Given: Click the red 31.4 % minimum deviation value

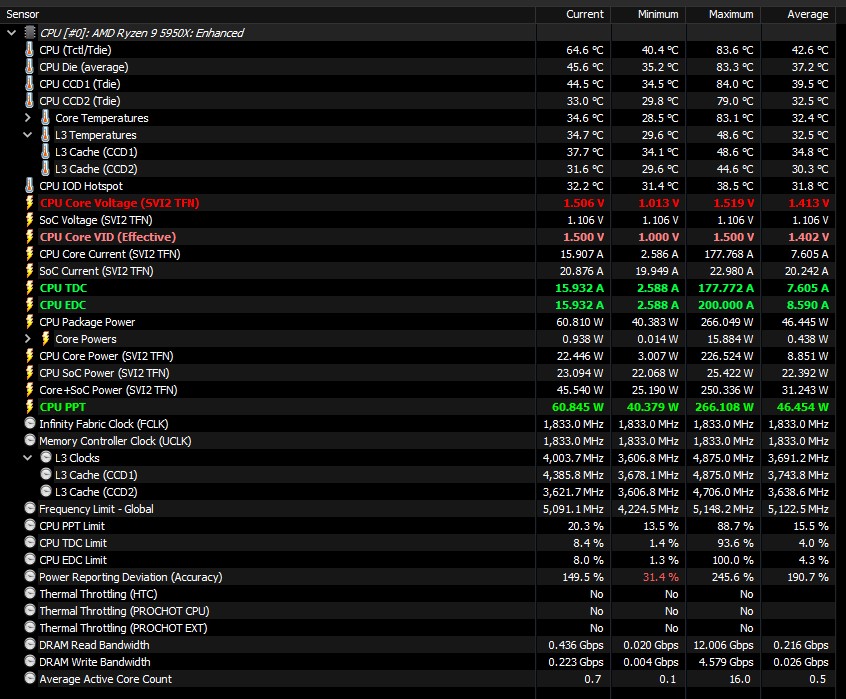Looking at the screenshot, I should click(x=661, y=577).
